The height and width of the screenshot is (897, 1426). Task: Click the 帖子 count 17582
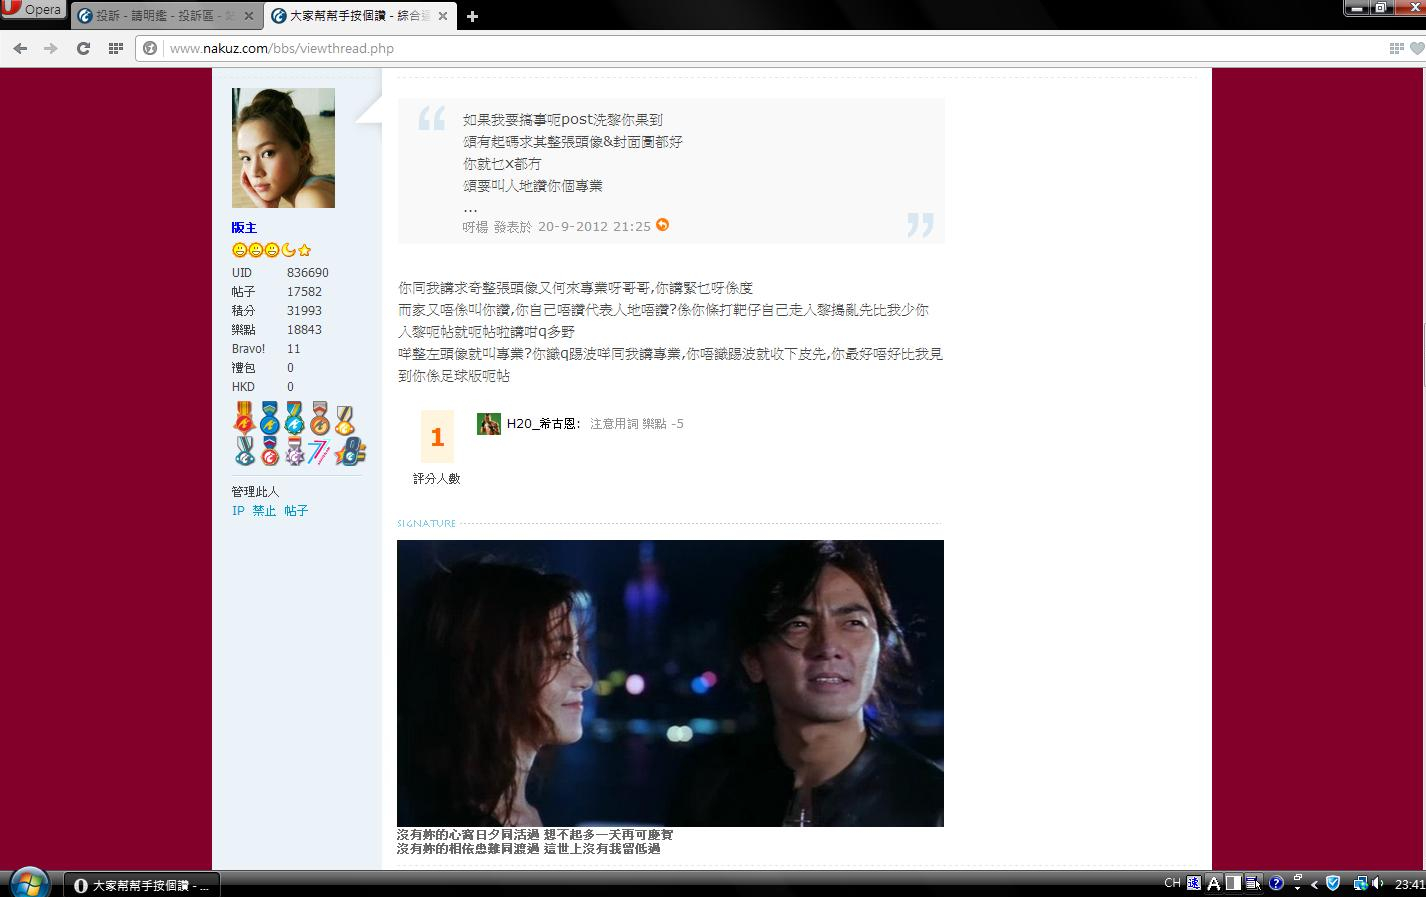point(304,291)
